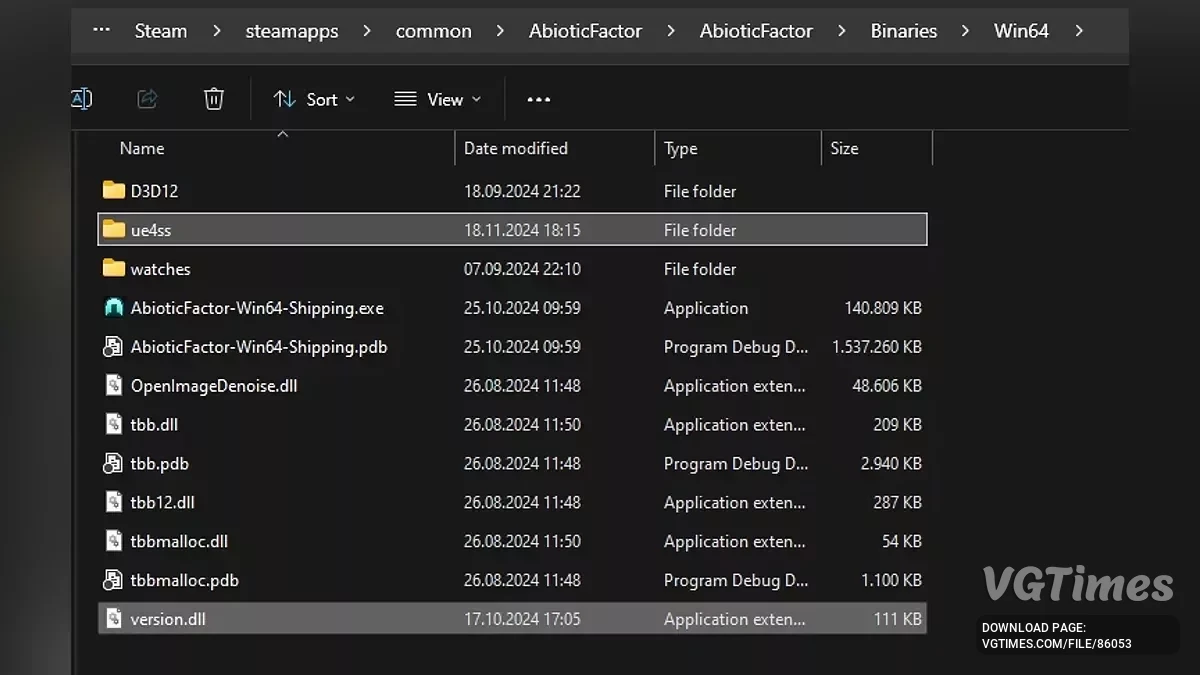
Task: Expand the chevron after Win64 in breadcrumb
Action: coord(1079,31)
